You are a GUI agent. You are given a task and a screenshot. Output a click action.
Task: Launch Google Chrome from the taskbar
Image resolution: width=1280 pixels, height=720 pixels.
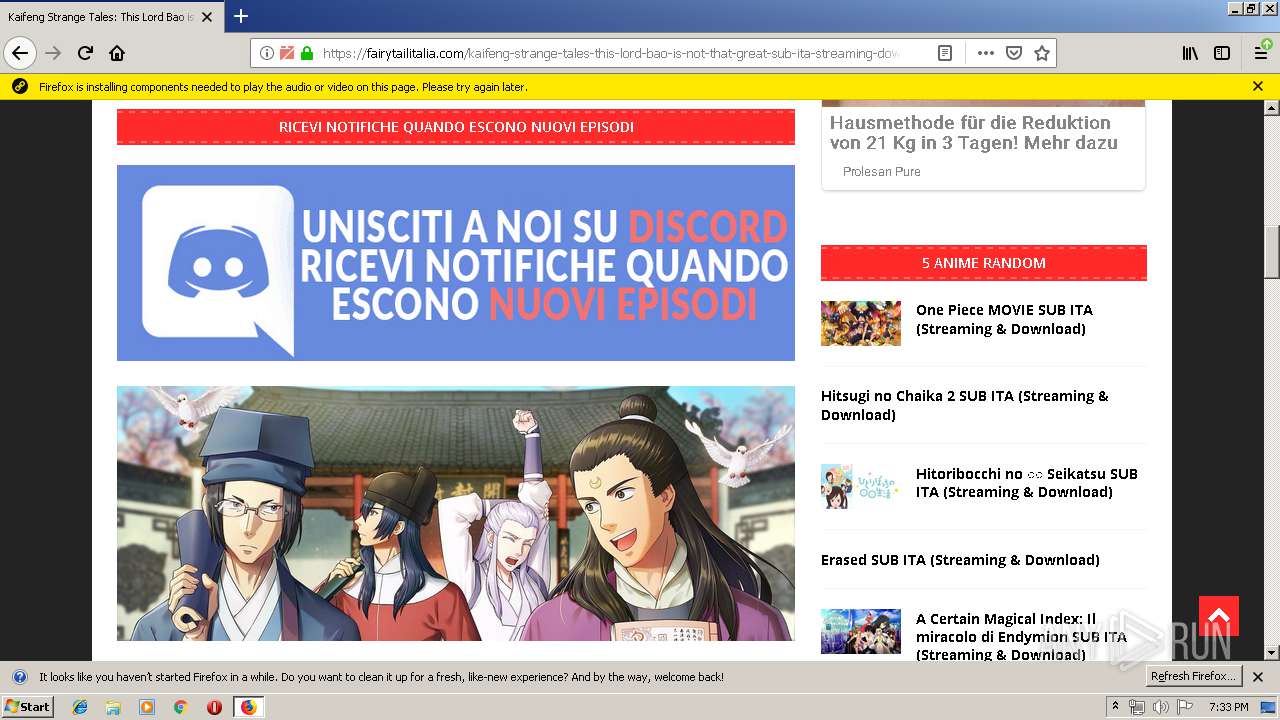click(180, 707)
